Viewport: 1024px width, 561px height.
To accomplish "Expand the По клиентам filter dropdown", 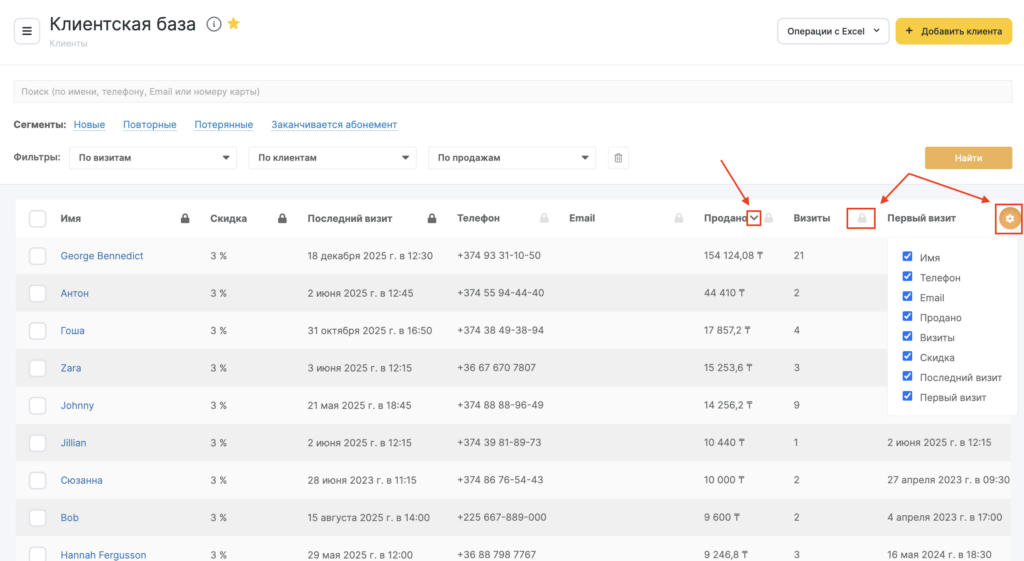I will (333, 158).
